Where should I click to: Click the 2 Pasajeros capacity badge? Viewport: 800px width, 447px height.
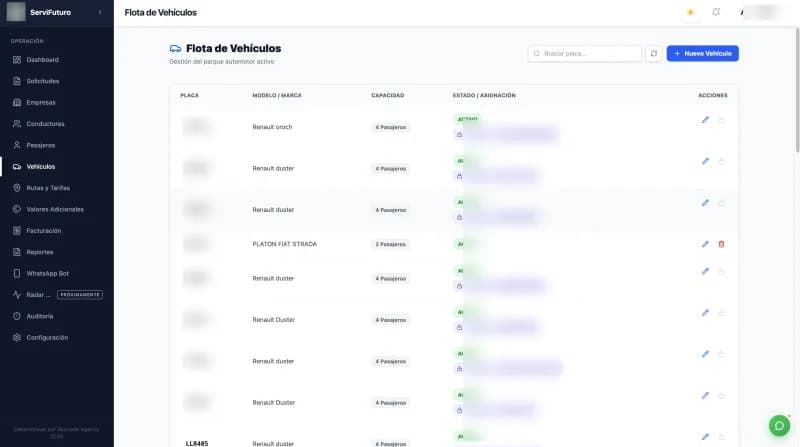390,244
